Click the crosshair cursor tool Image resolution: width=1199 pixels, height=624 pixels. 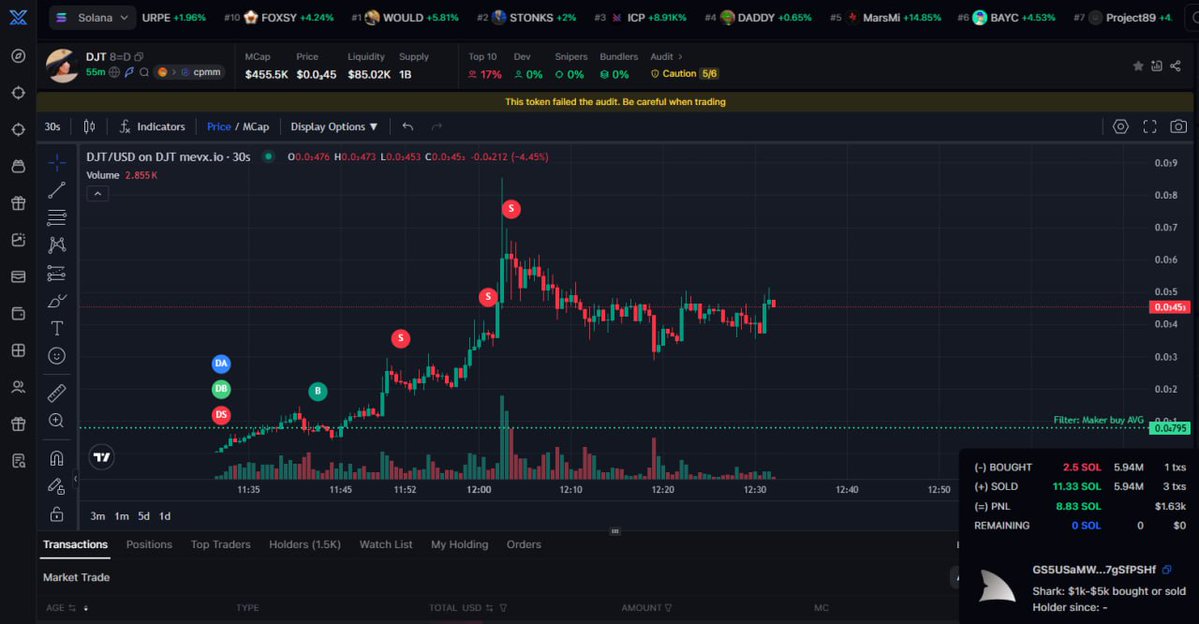click(57, 163)
